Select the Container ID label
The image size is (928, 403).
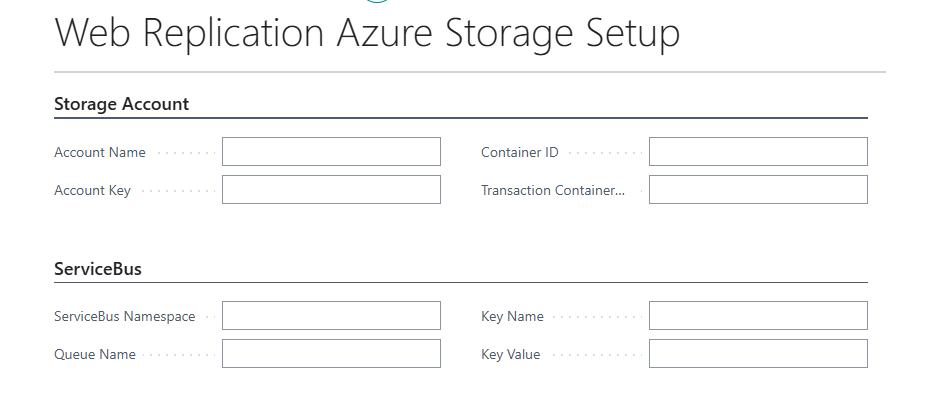(519, 153)
